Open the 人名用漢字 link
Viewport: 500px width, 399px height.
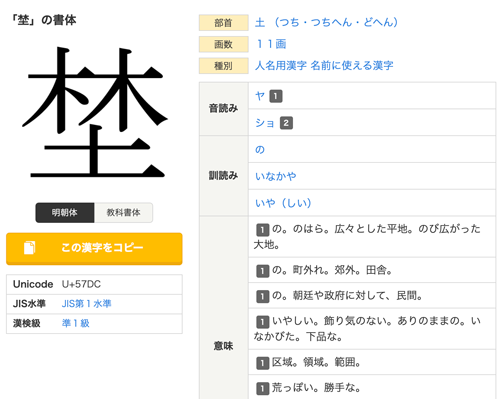[x=280, y=65]
